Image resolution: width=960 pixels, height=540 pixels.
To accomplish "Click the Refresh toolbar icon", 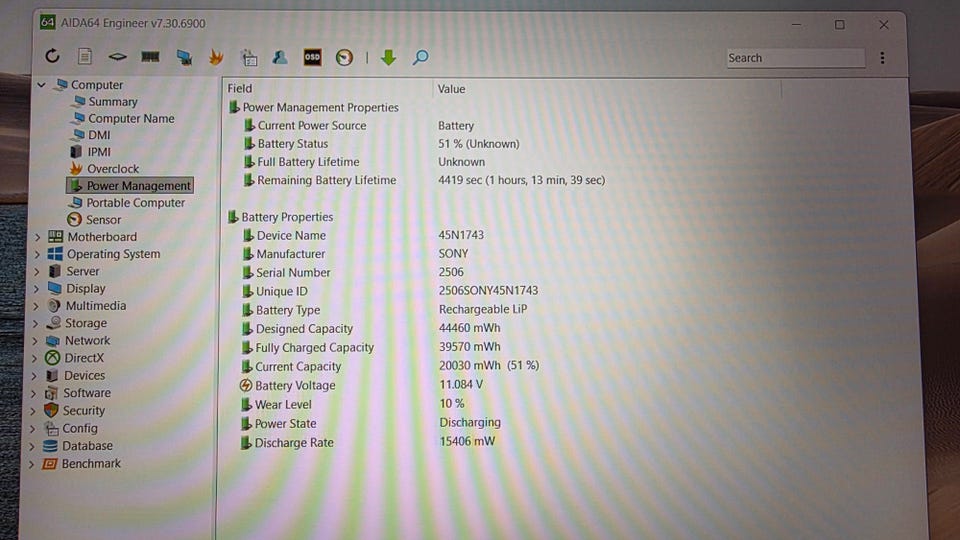I will [53, 56].
